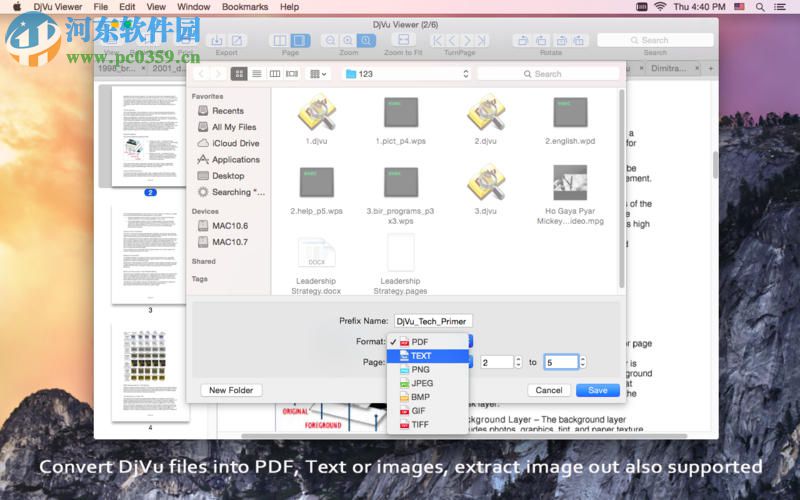
Task: Select the 2.djvu file icon
Action: pyautogui.click(x=485, y=112)
